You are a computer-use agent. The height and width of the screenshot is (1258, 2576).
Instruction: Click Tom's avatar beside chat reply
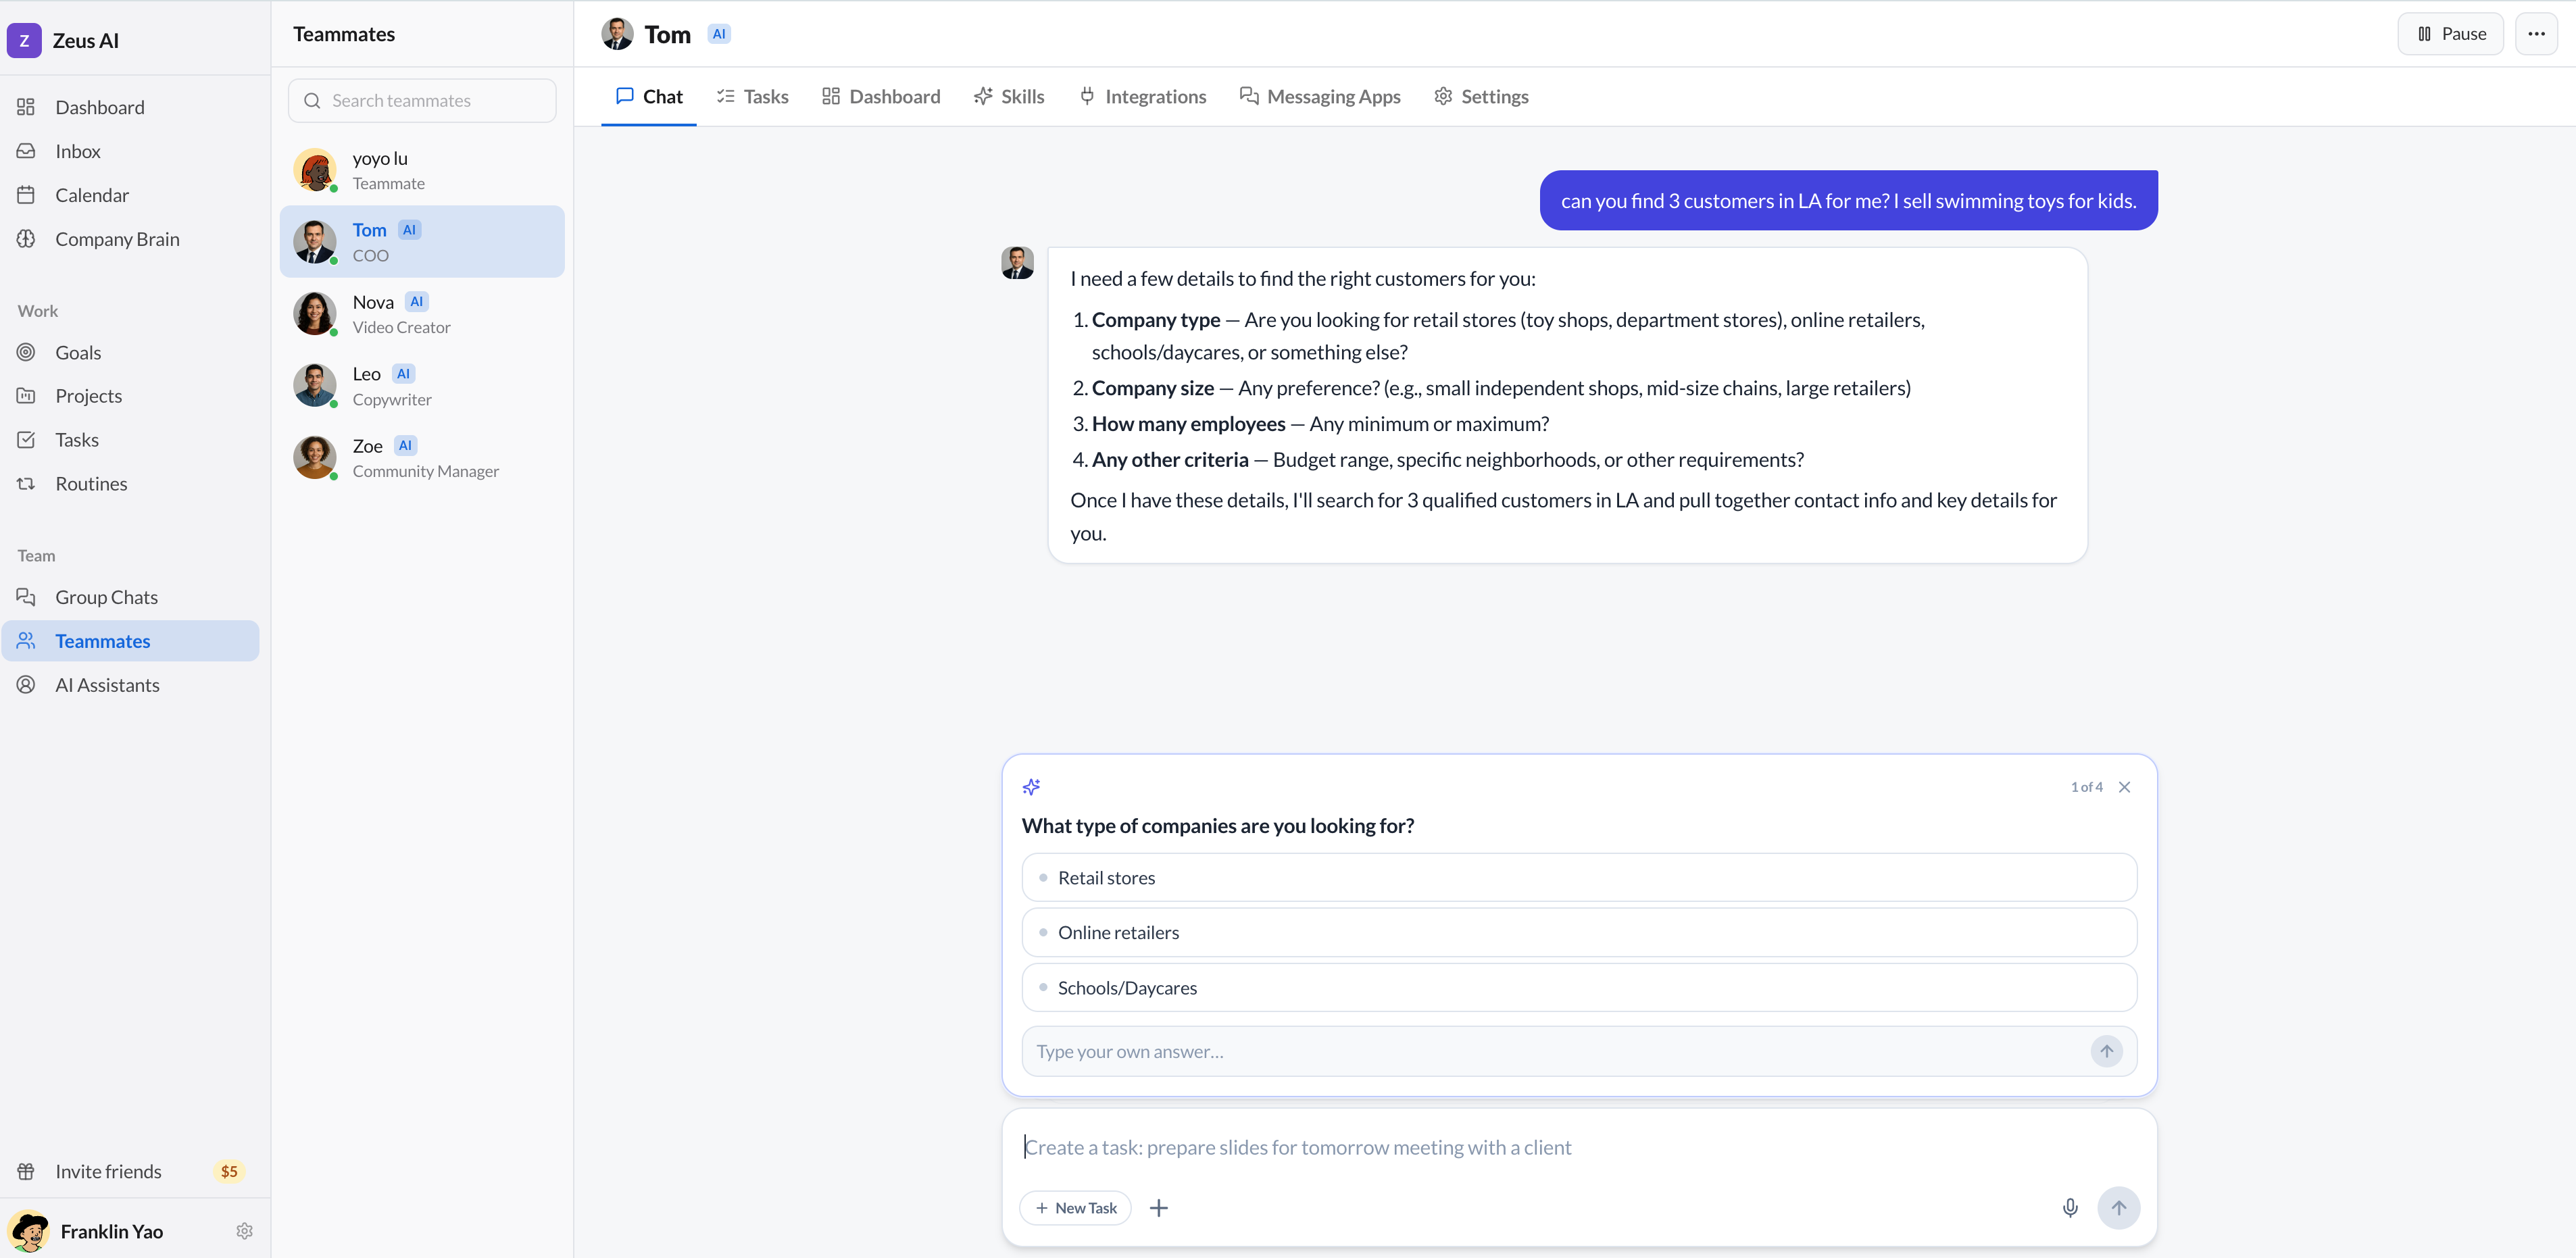1018,263
